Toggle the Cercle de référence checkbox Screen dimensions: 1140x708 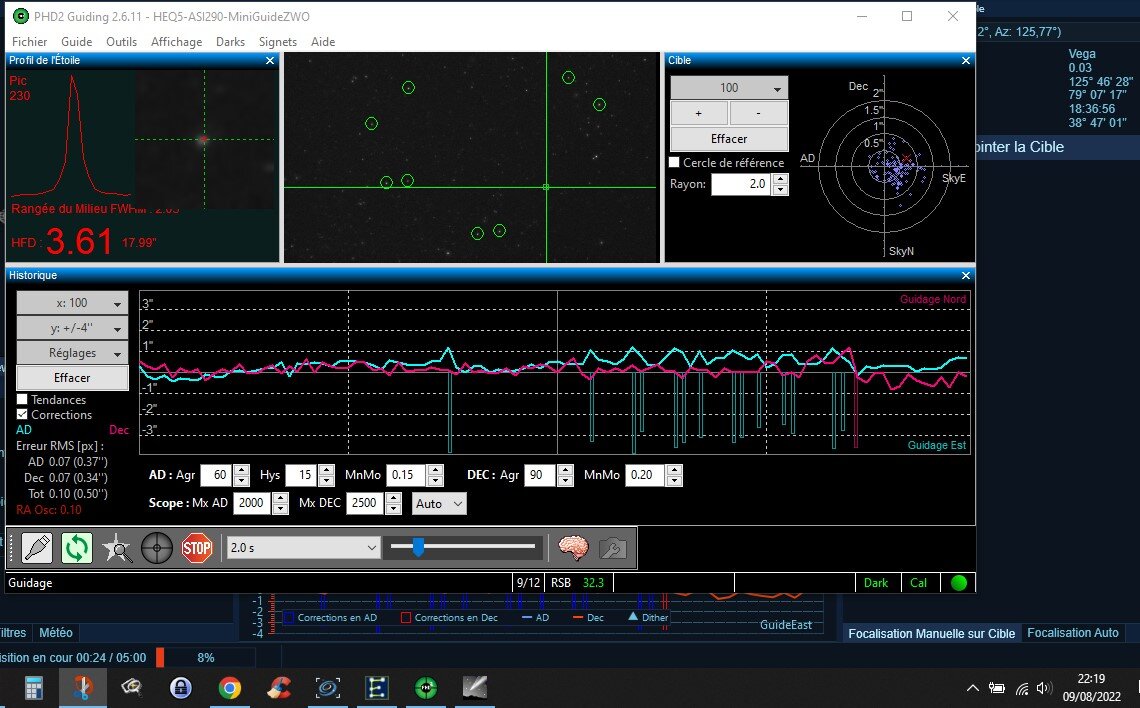pos(674,163)
